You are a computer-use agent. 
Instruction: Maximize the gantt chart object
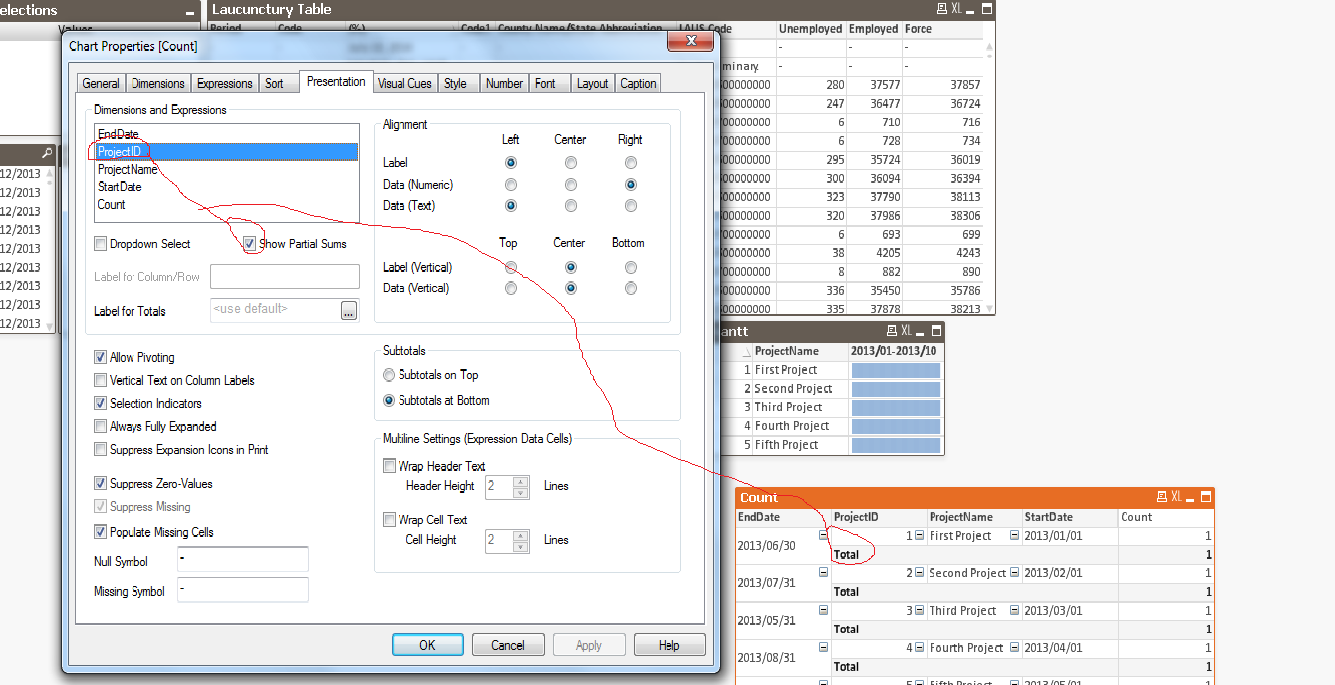(x=937, y=331)
